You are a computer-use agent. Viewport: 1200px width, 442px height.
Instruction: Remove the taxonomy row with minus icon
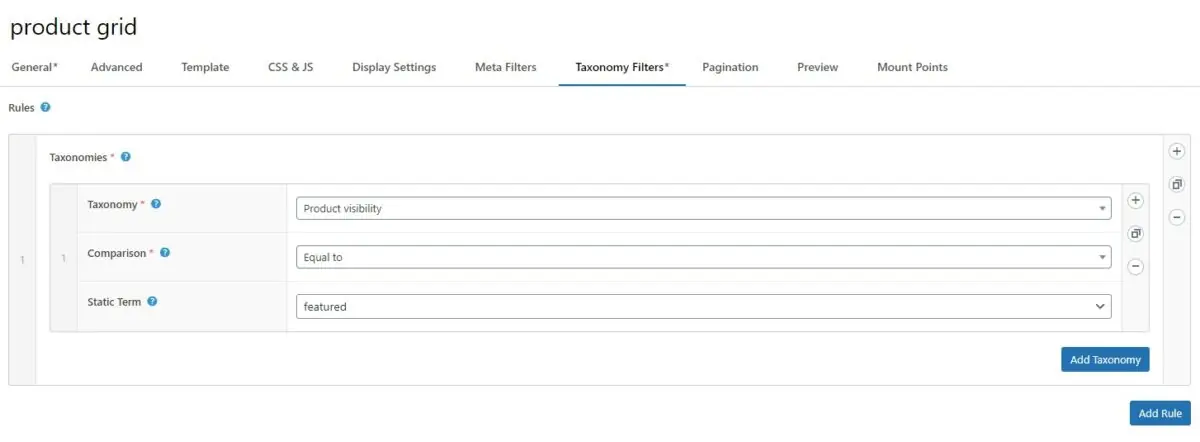click(1135, 267)
